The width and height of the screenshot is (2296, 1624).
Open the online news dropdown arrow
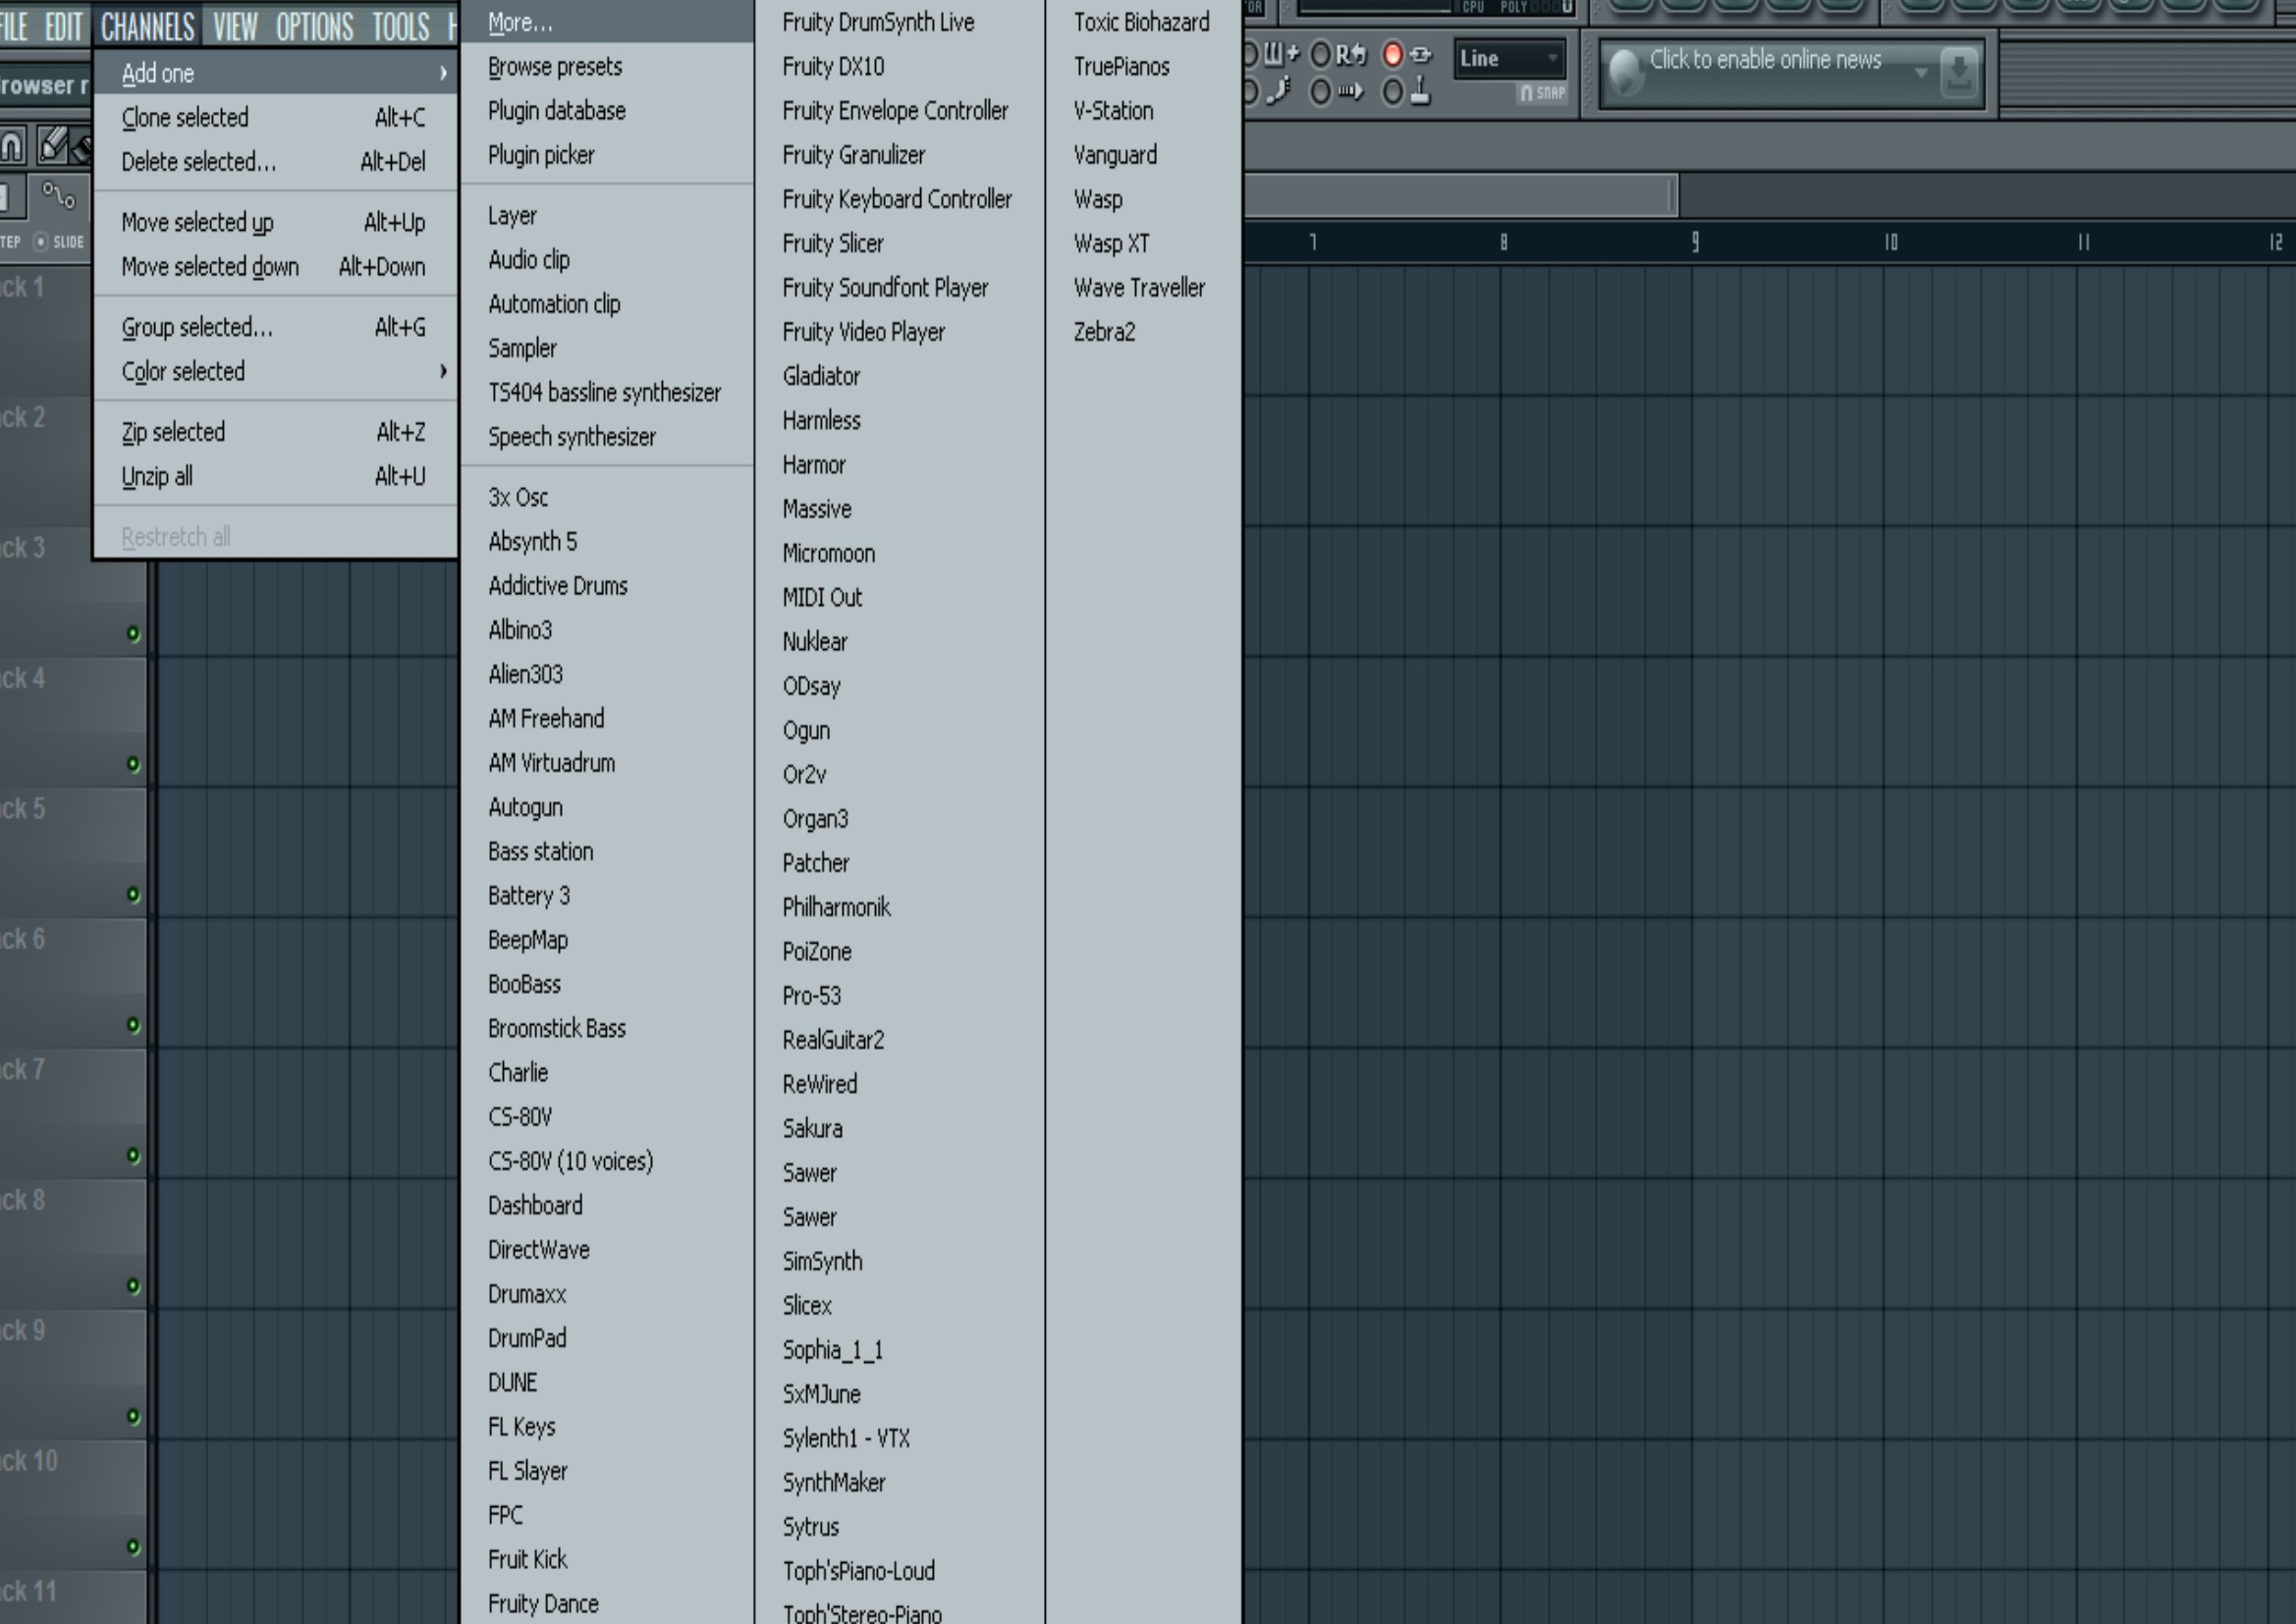pyautogui.click(x=1921, y=72)
